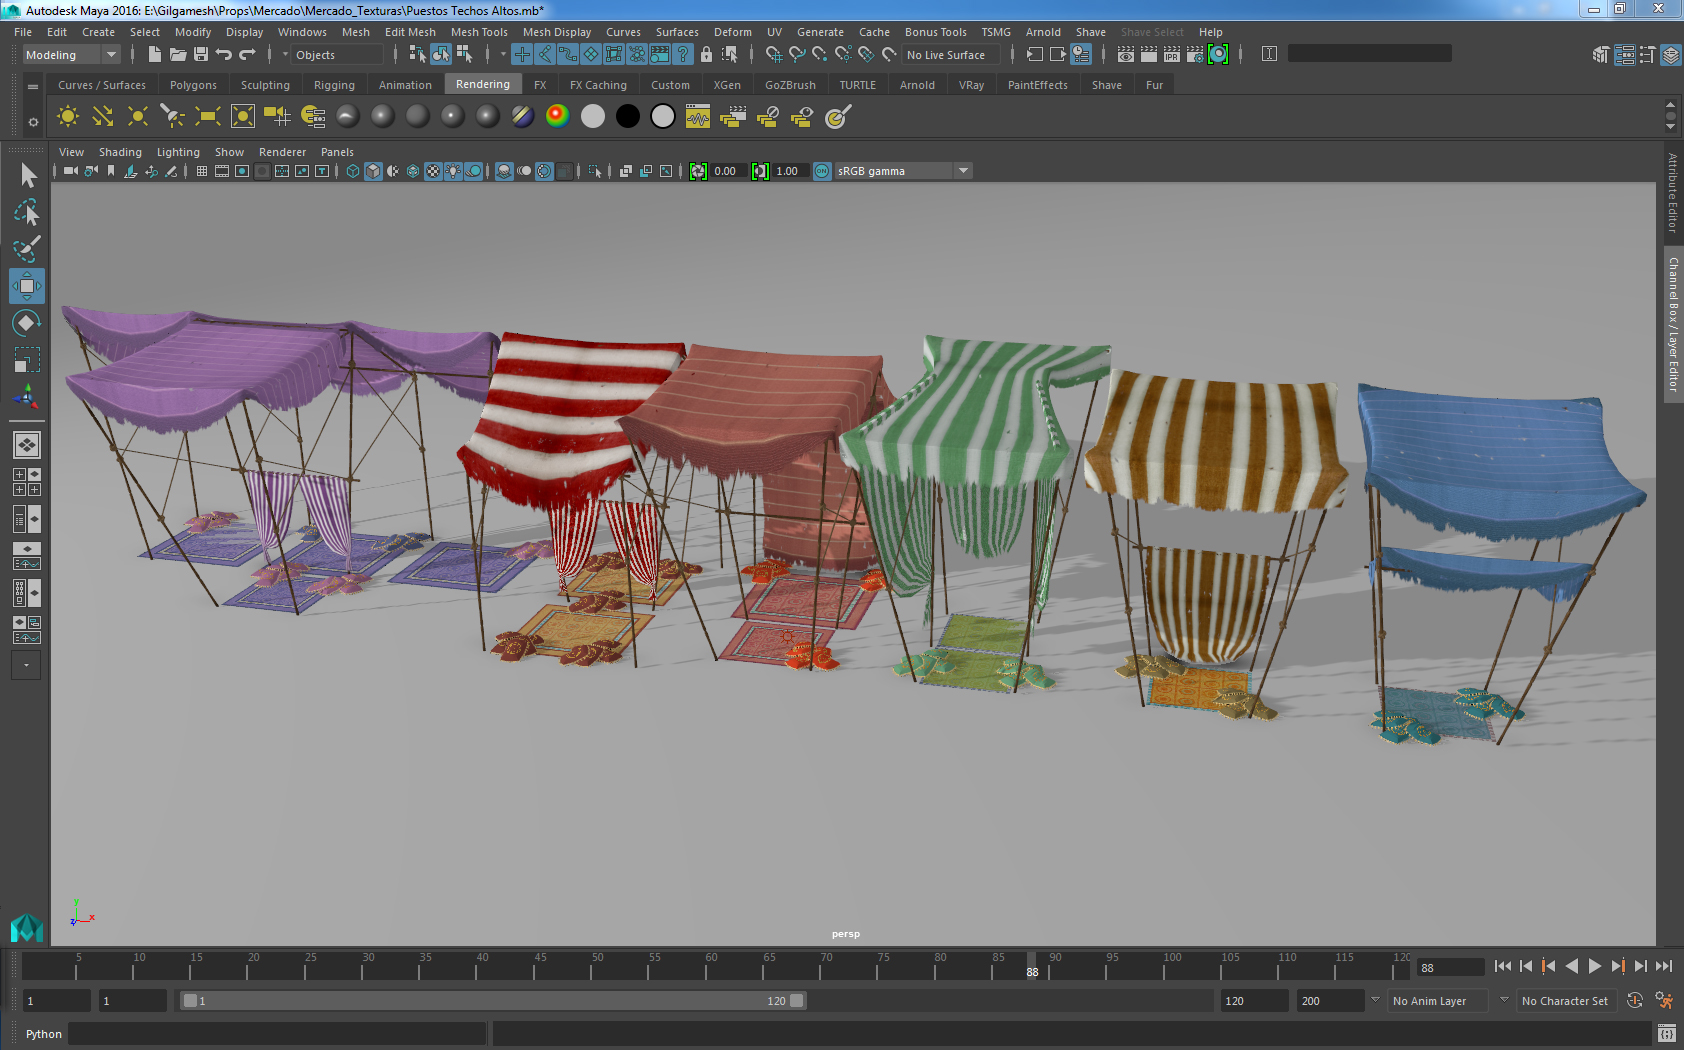The image size is (1684, 1050).
Task: Click the IPR render clapperboard icon
Action: coord(1171,55)
